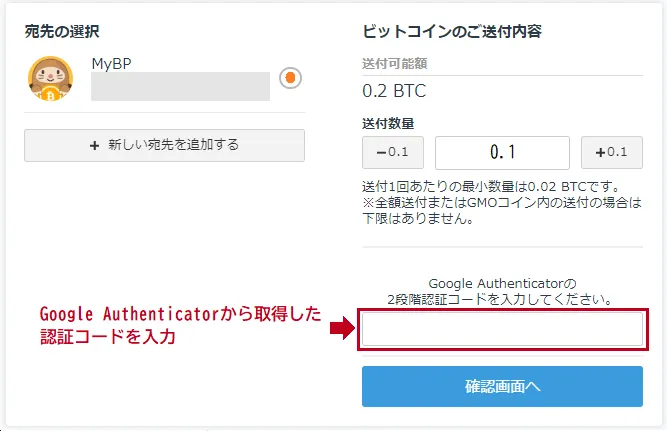Decrease the amount with the −0.1 button

click(x=393, y=152)
